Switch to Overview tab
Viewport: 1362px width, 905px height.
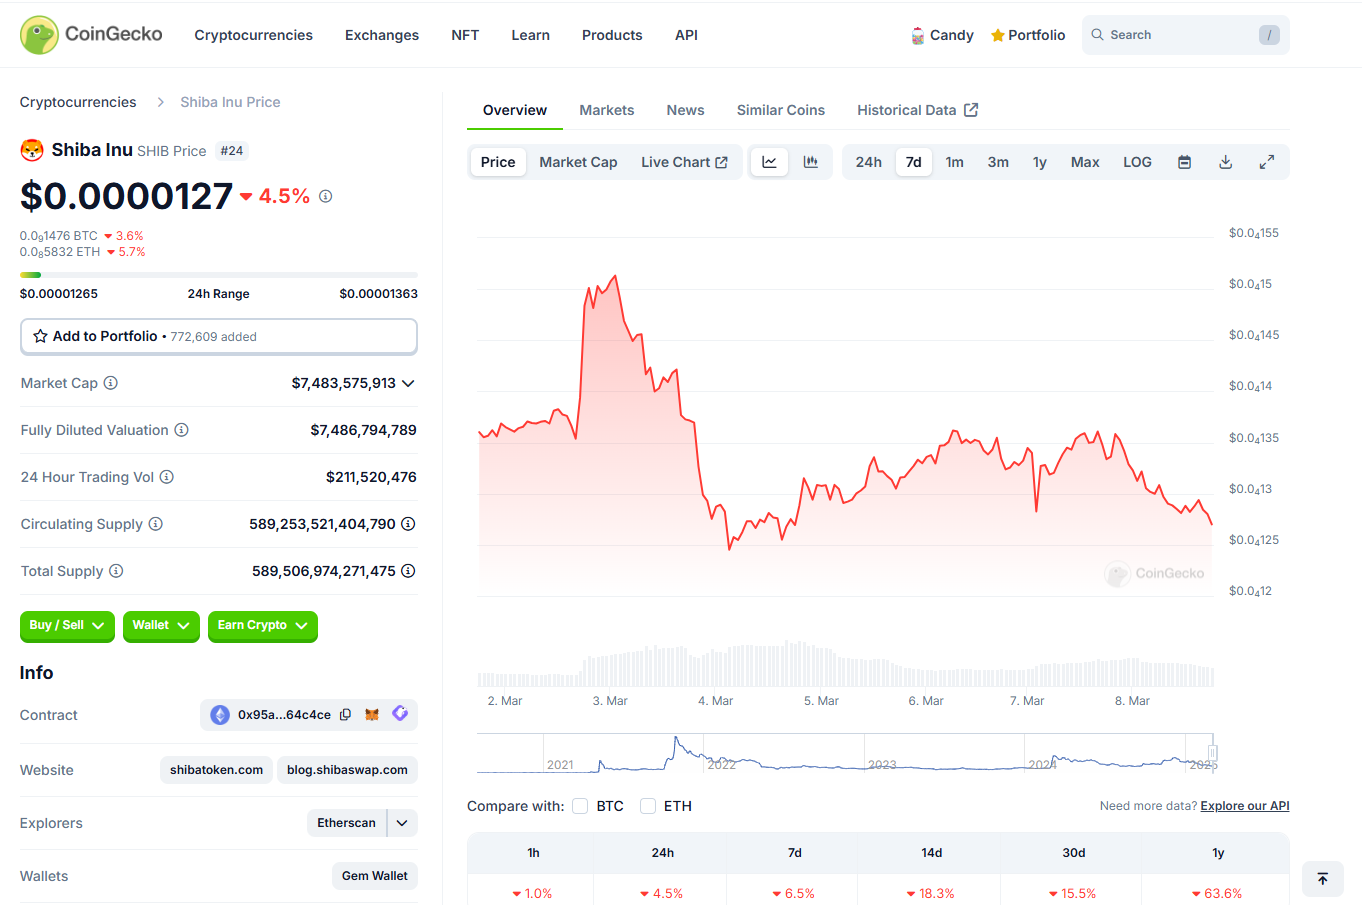515,110
